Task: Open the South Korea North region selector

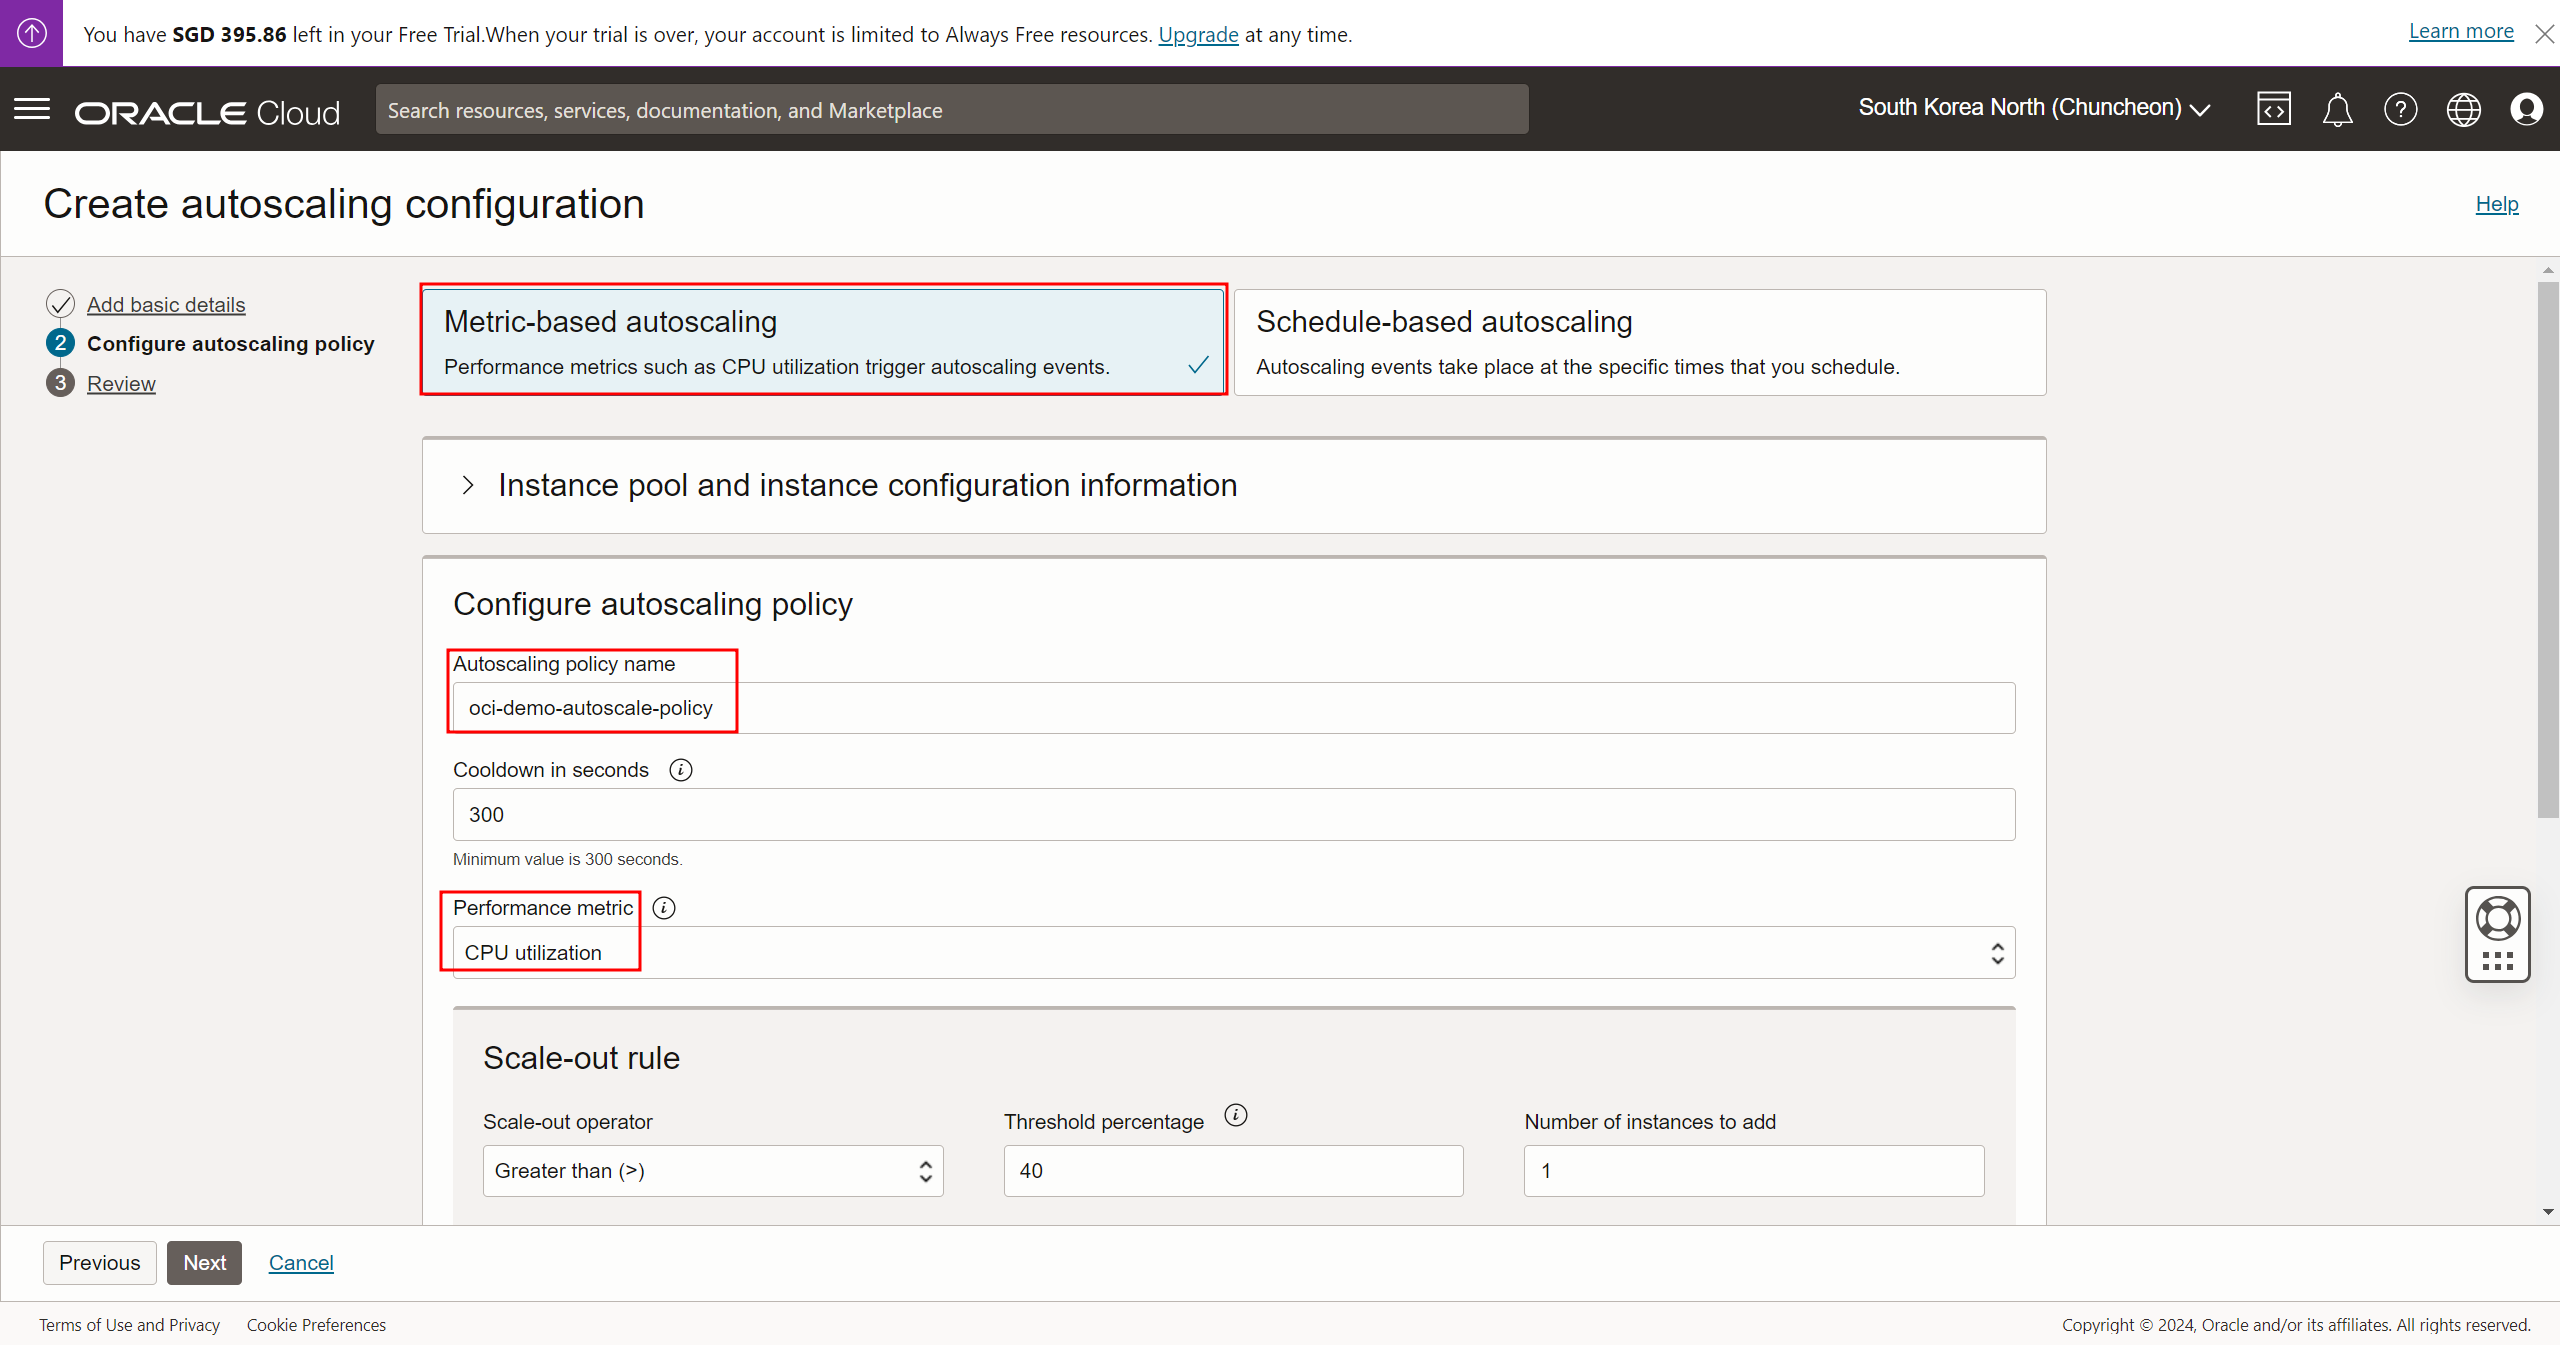Action: 2033,108
